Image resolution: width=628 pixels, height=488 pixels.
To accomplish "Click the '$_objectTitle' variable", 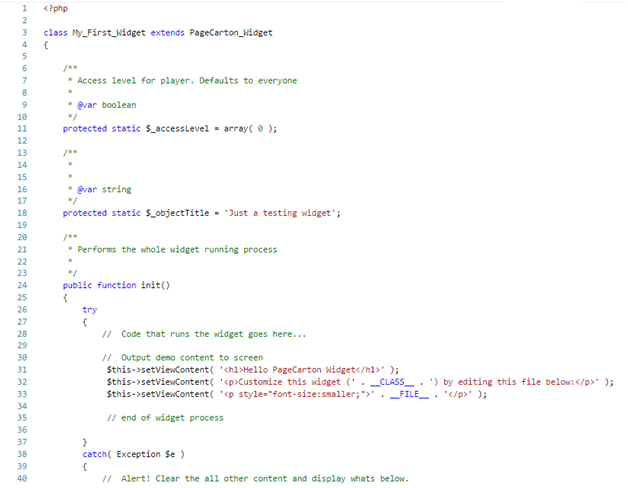I will click(x=177, y=213).
